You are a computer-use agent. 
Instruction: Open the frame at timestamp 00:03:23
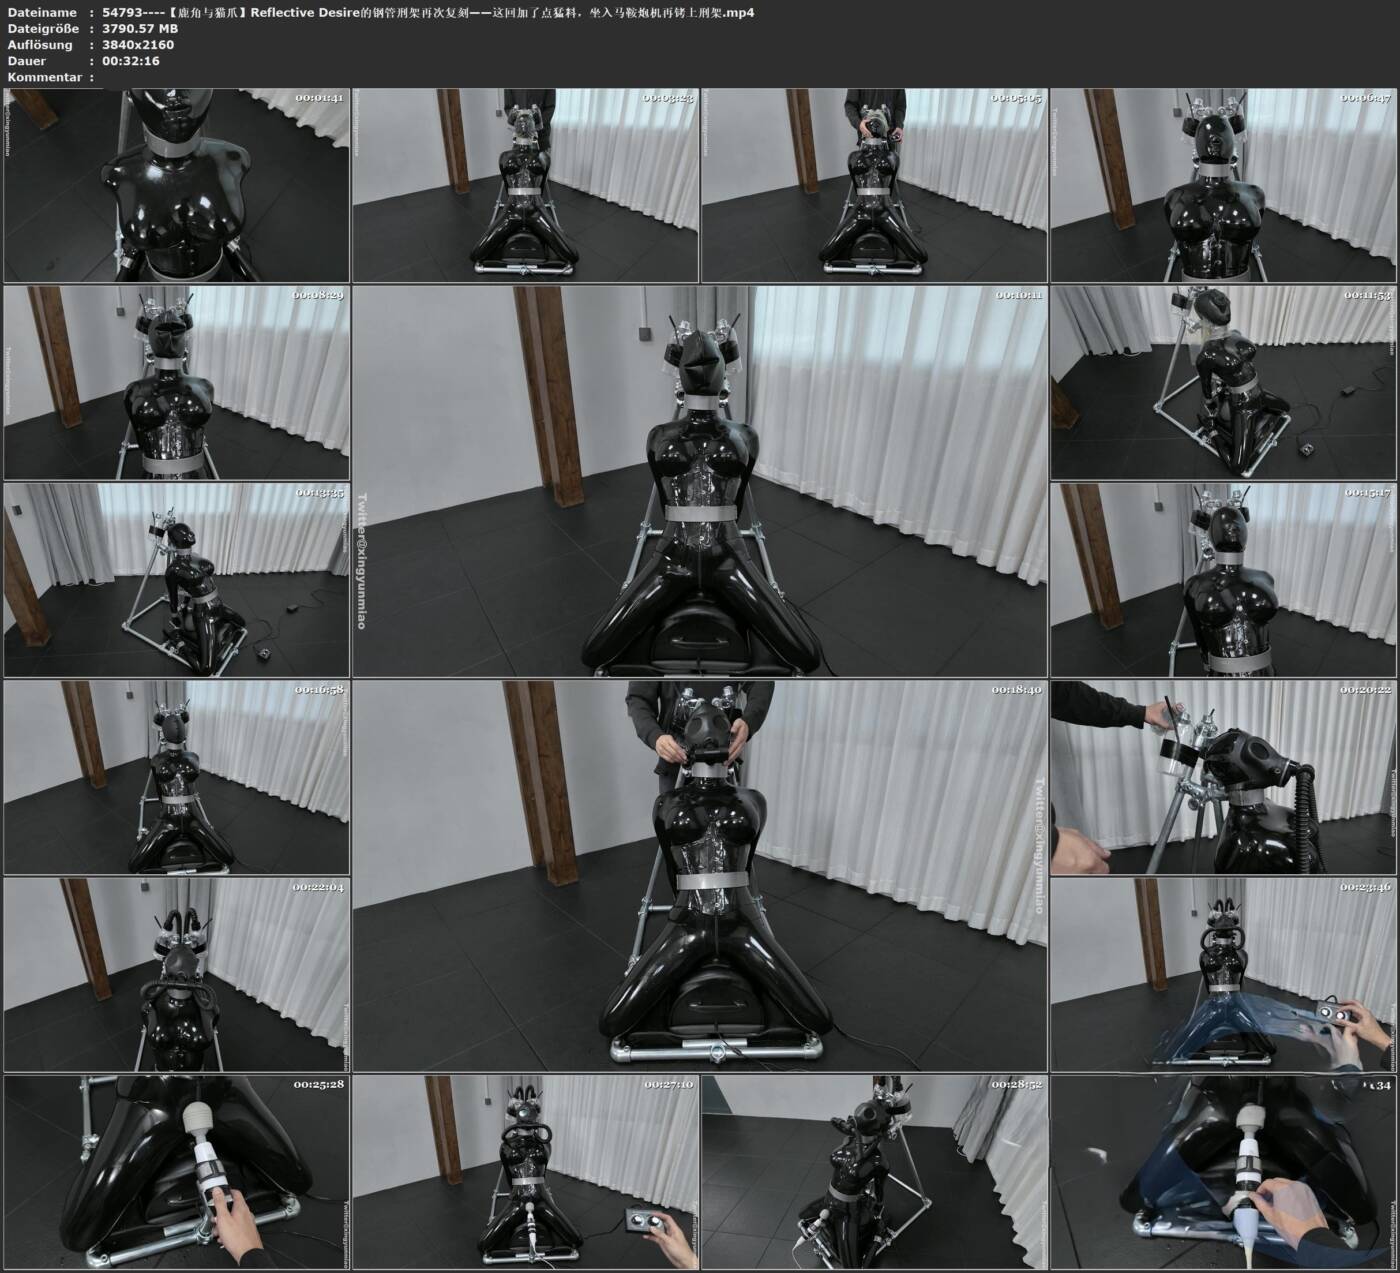coord(525,185)
